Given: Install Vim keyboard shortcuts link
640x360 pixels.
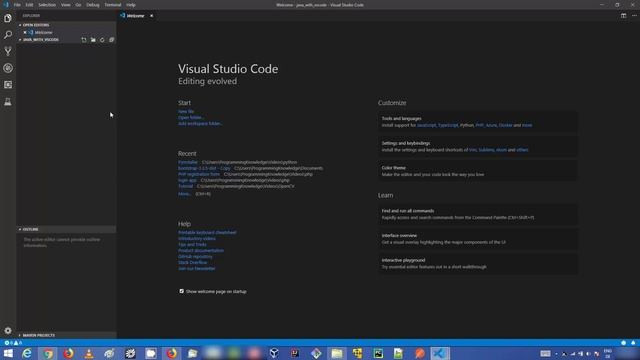Looking at the screenshot, I should 473,150.
